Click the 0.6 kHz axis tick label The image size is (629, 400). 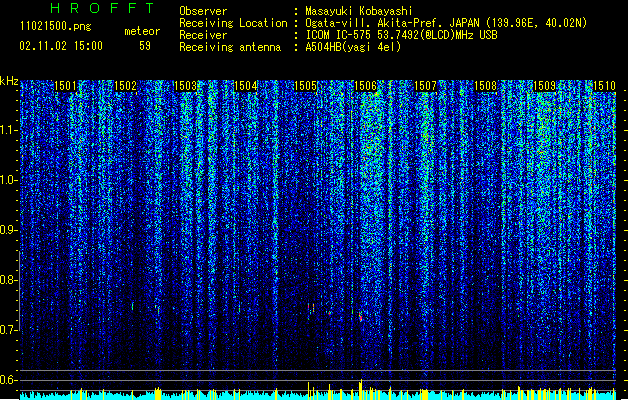click(8, 380)
